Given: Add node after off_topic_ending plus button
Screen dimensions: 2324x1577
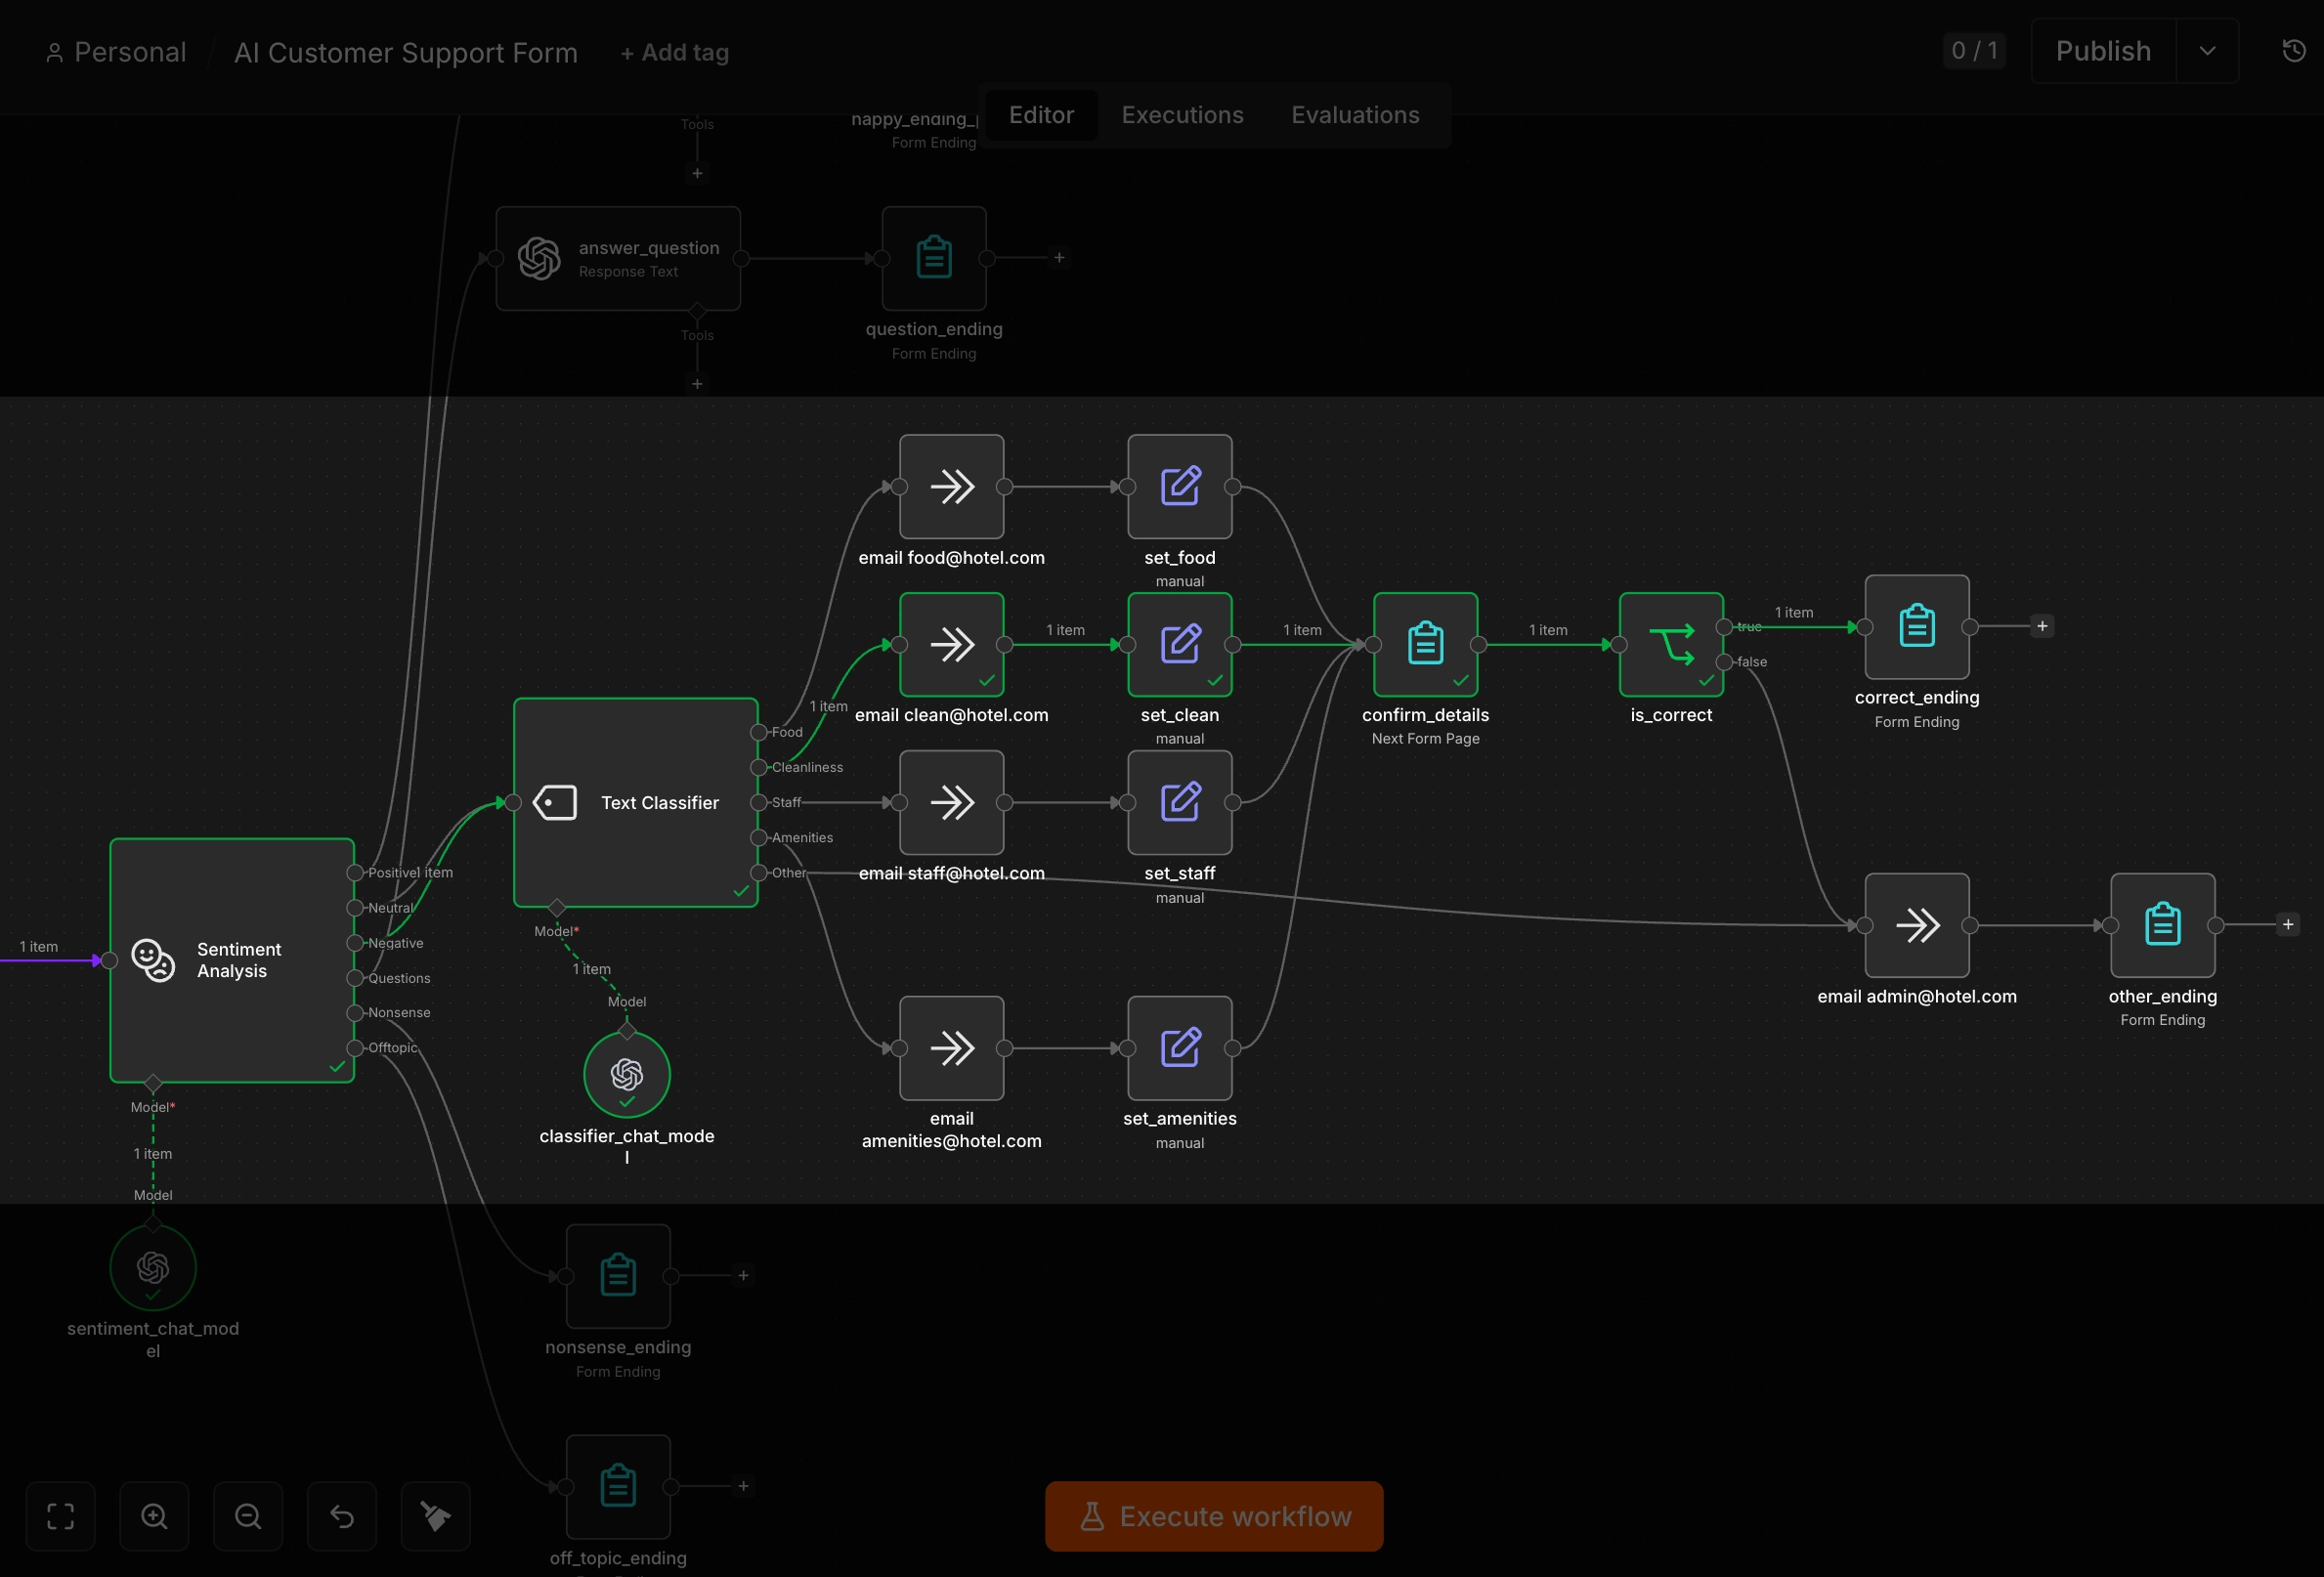Looking at the screenshot, I should coord(743,1486).
